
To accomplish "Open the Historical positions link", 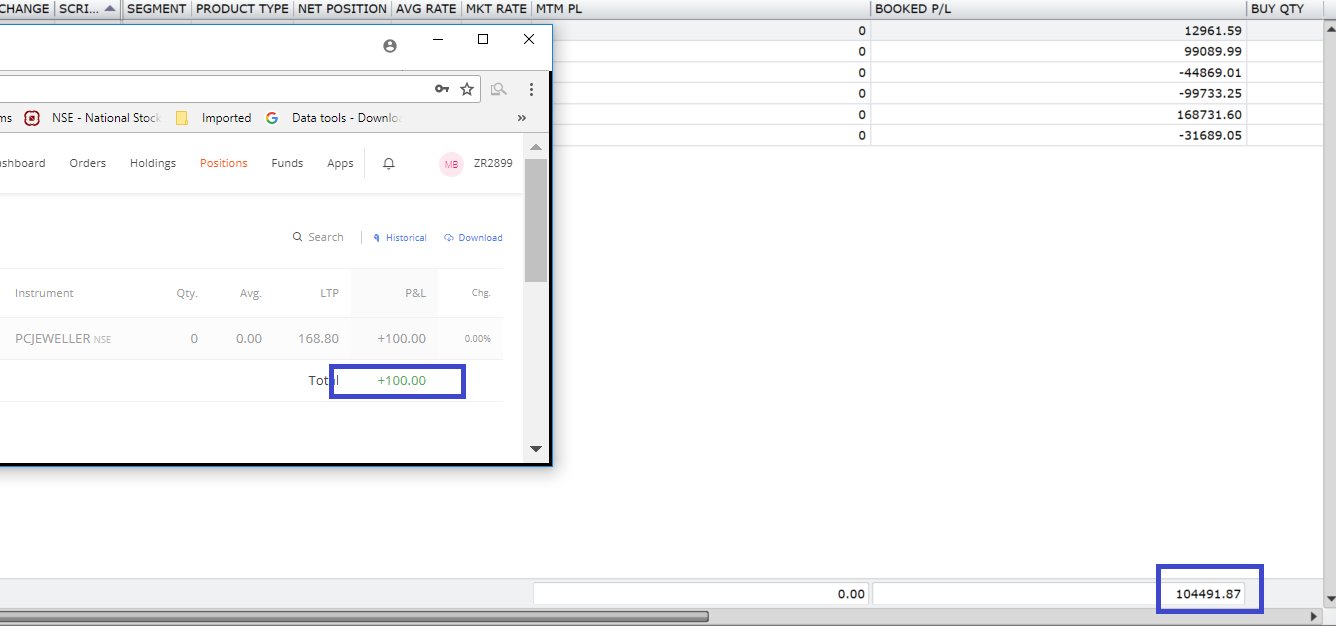I will click(400, 238).
